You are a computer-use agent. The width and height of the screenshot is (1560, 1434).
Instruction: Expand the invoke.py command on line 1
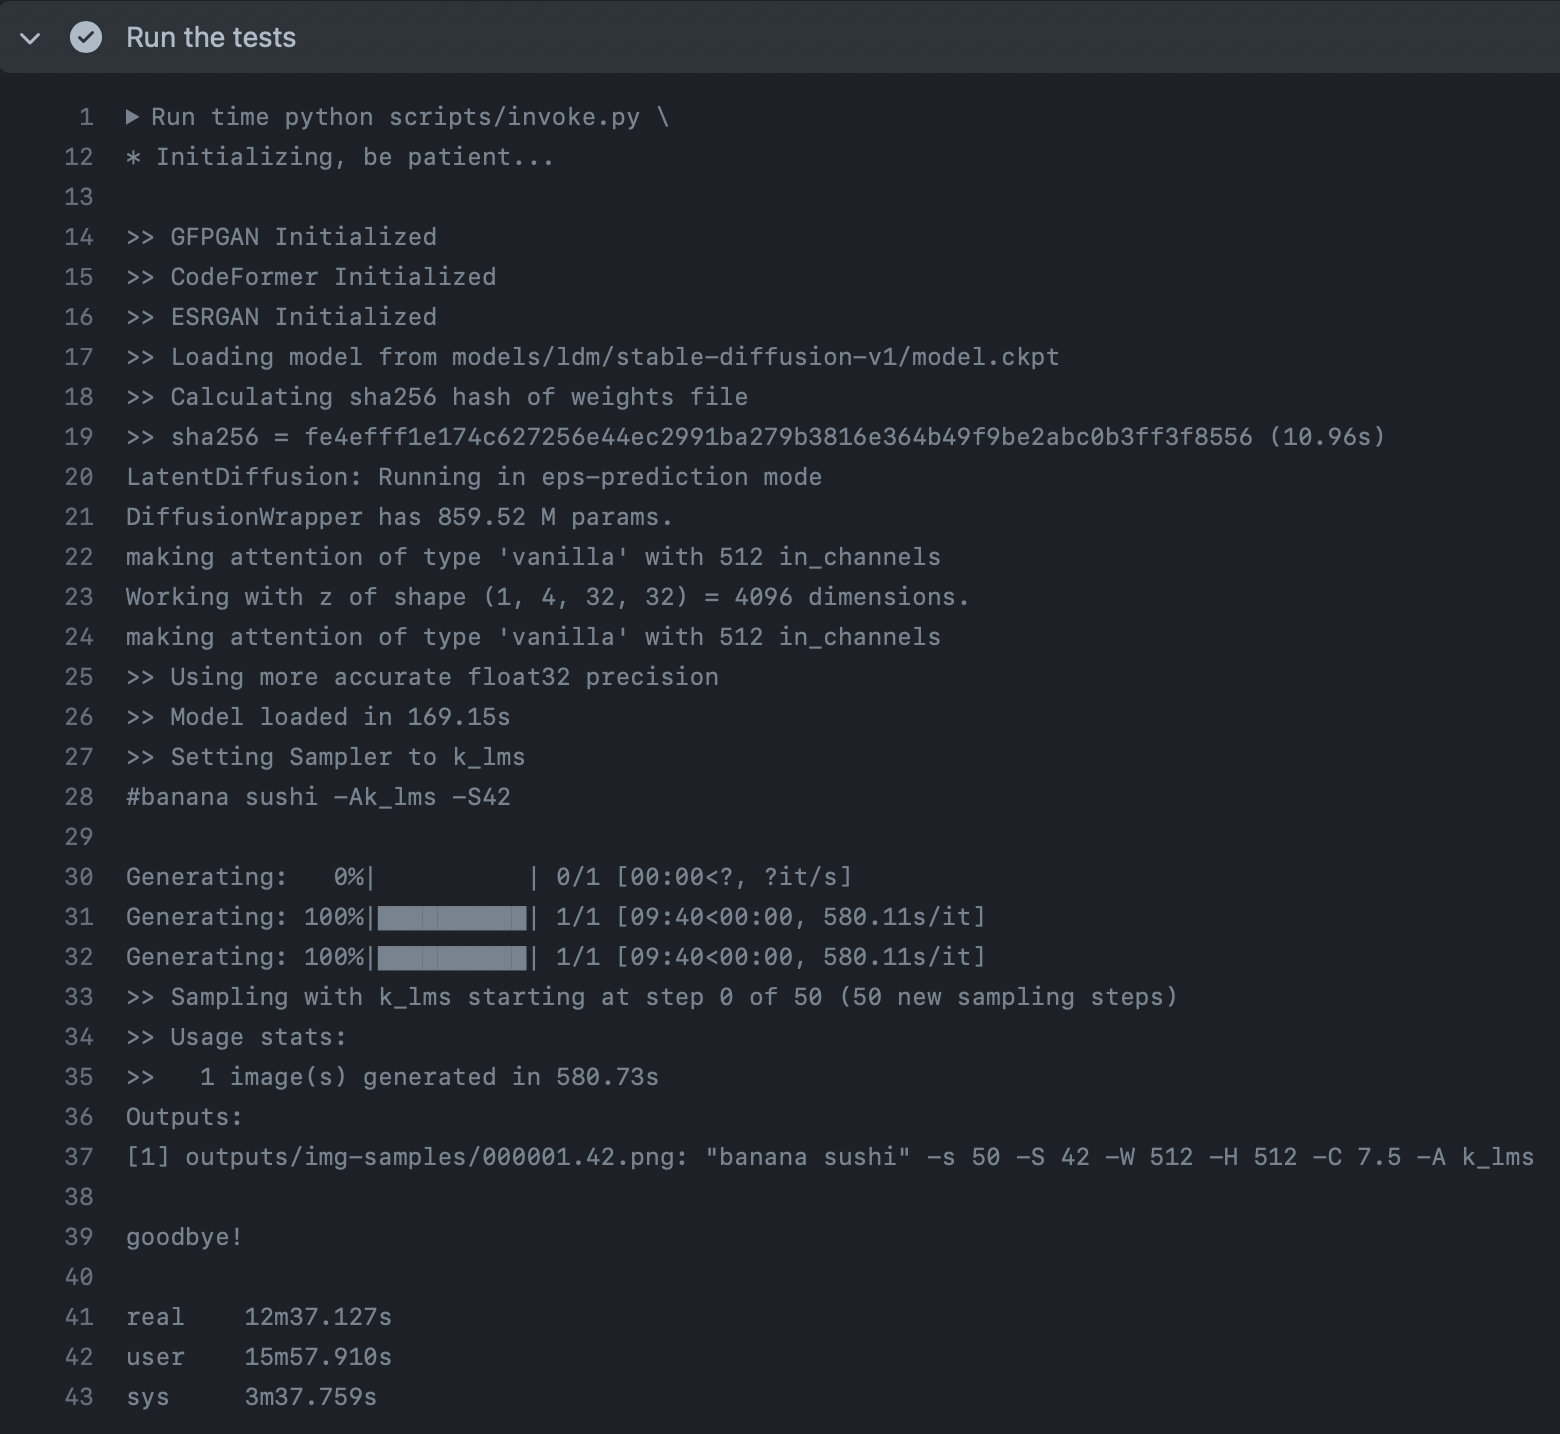pyautogui.click(x=131, y=117)
